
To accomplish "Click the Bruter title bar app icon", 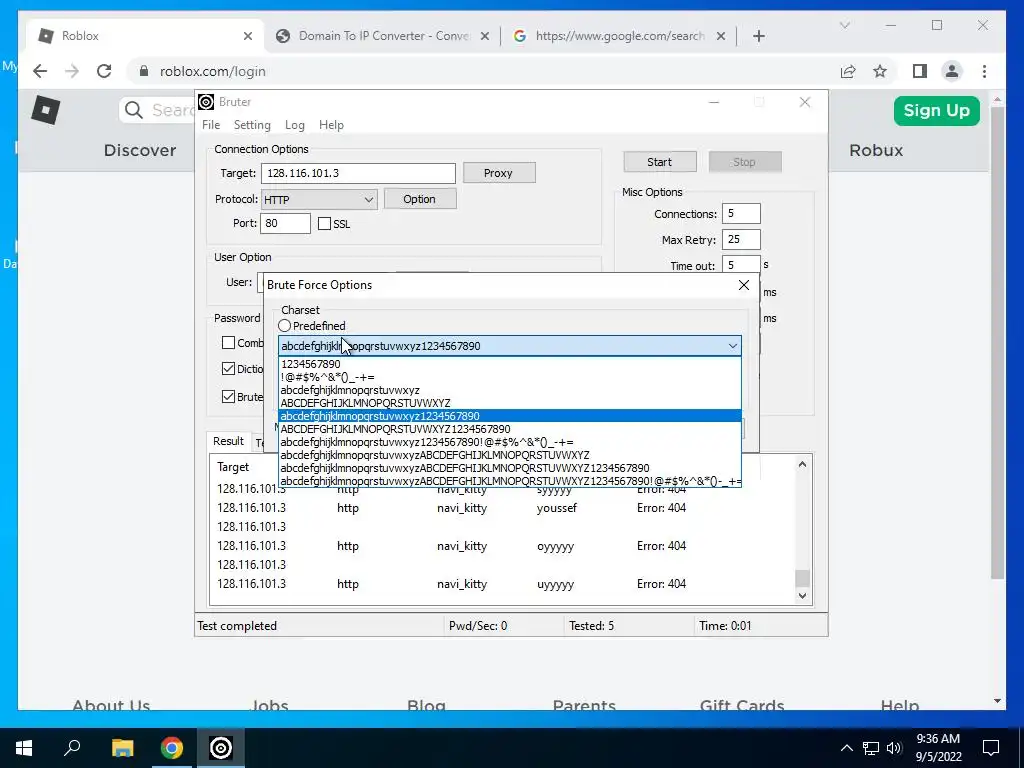I will pos(206,102).
